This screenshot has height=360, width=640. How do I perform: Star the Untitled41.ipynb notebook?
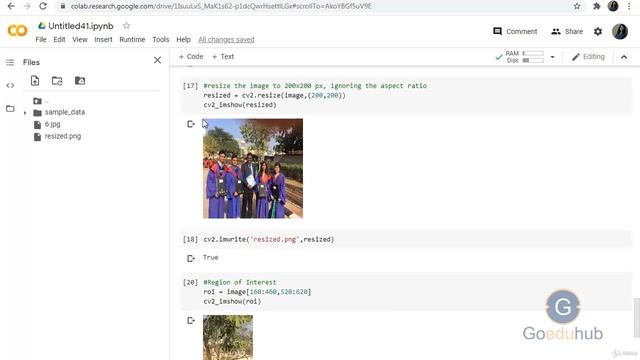pos(127,26)
